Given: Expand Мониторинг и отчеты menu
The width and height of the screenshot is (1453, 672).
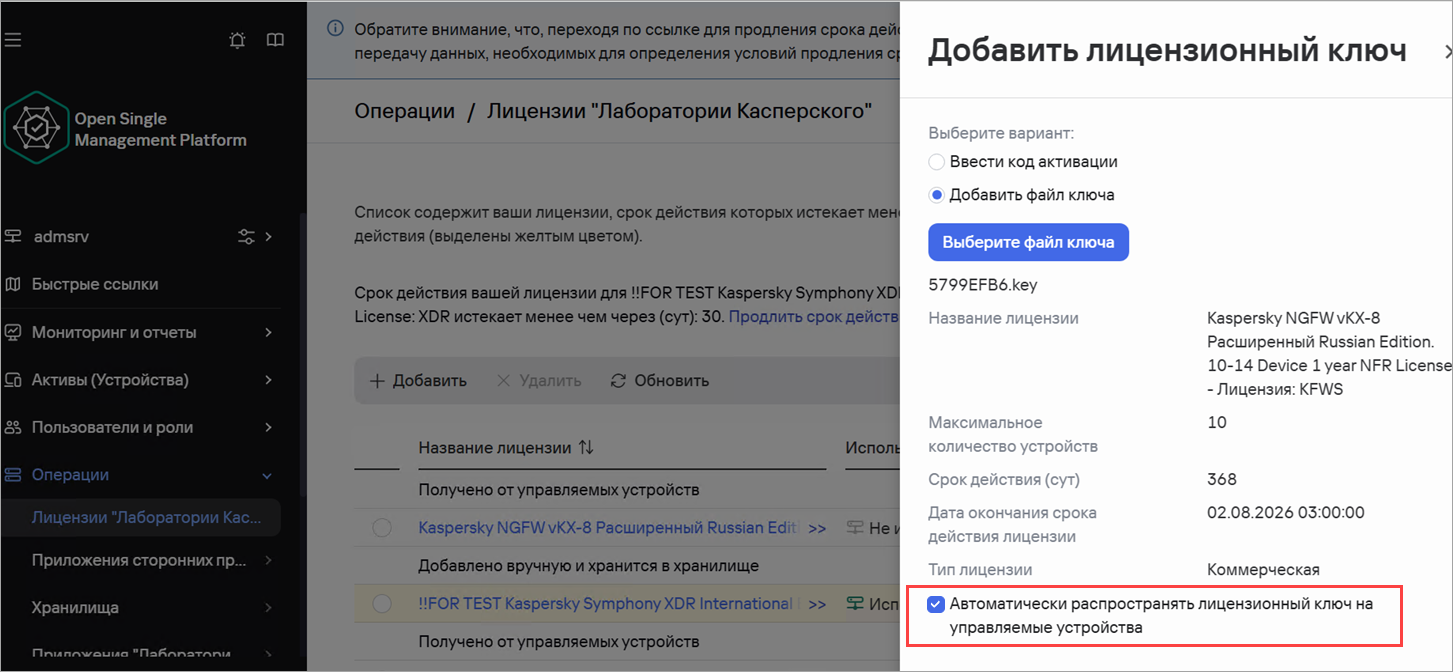Looking at the screenshot, I should click(268, 332).
